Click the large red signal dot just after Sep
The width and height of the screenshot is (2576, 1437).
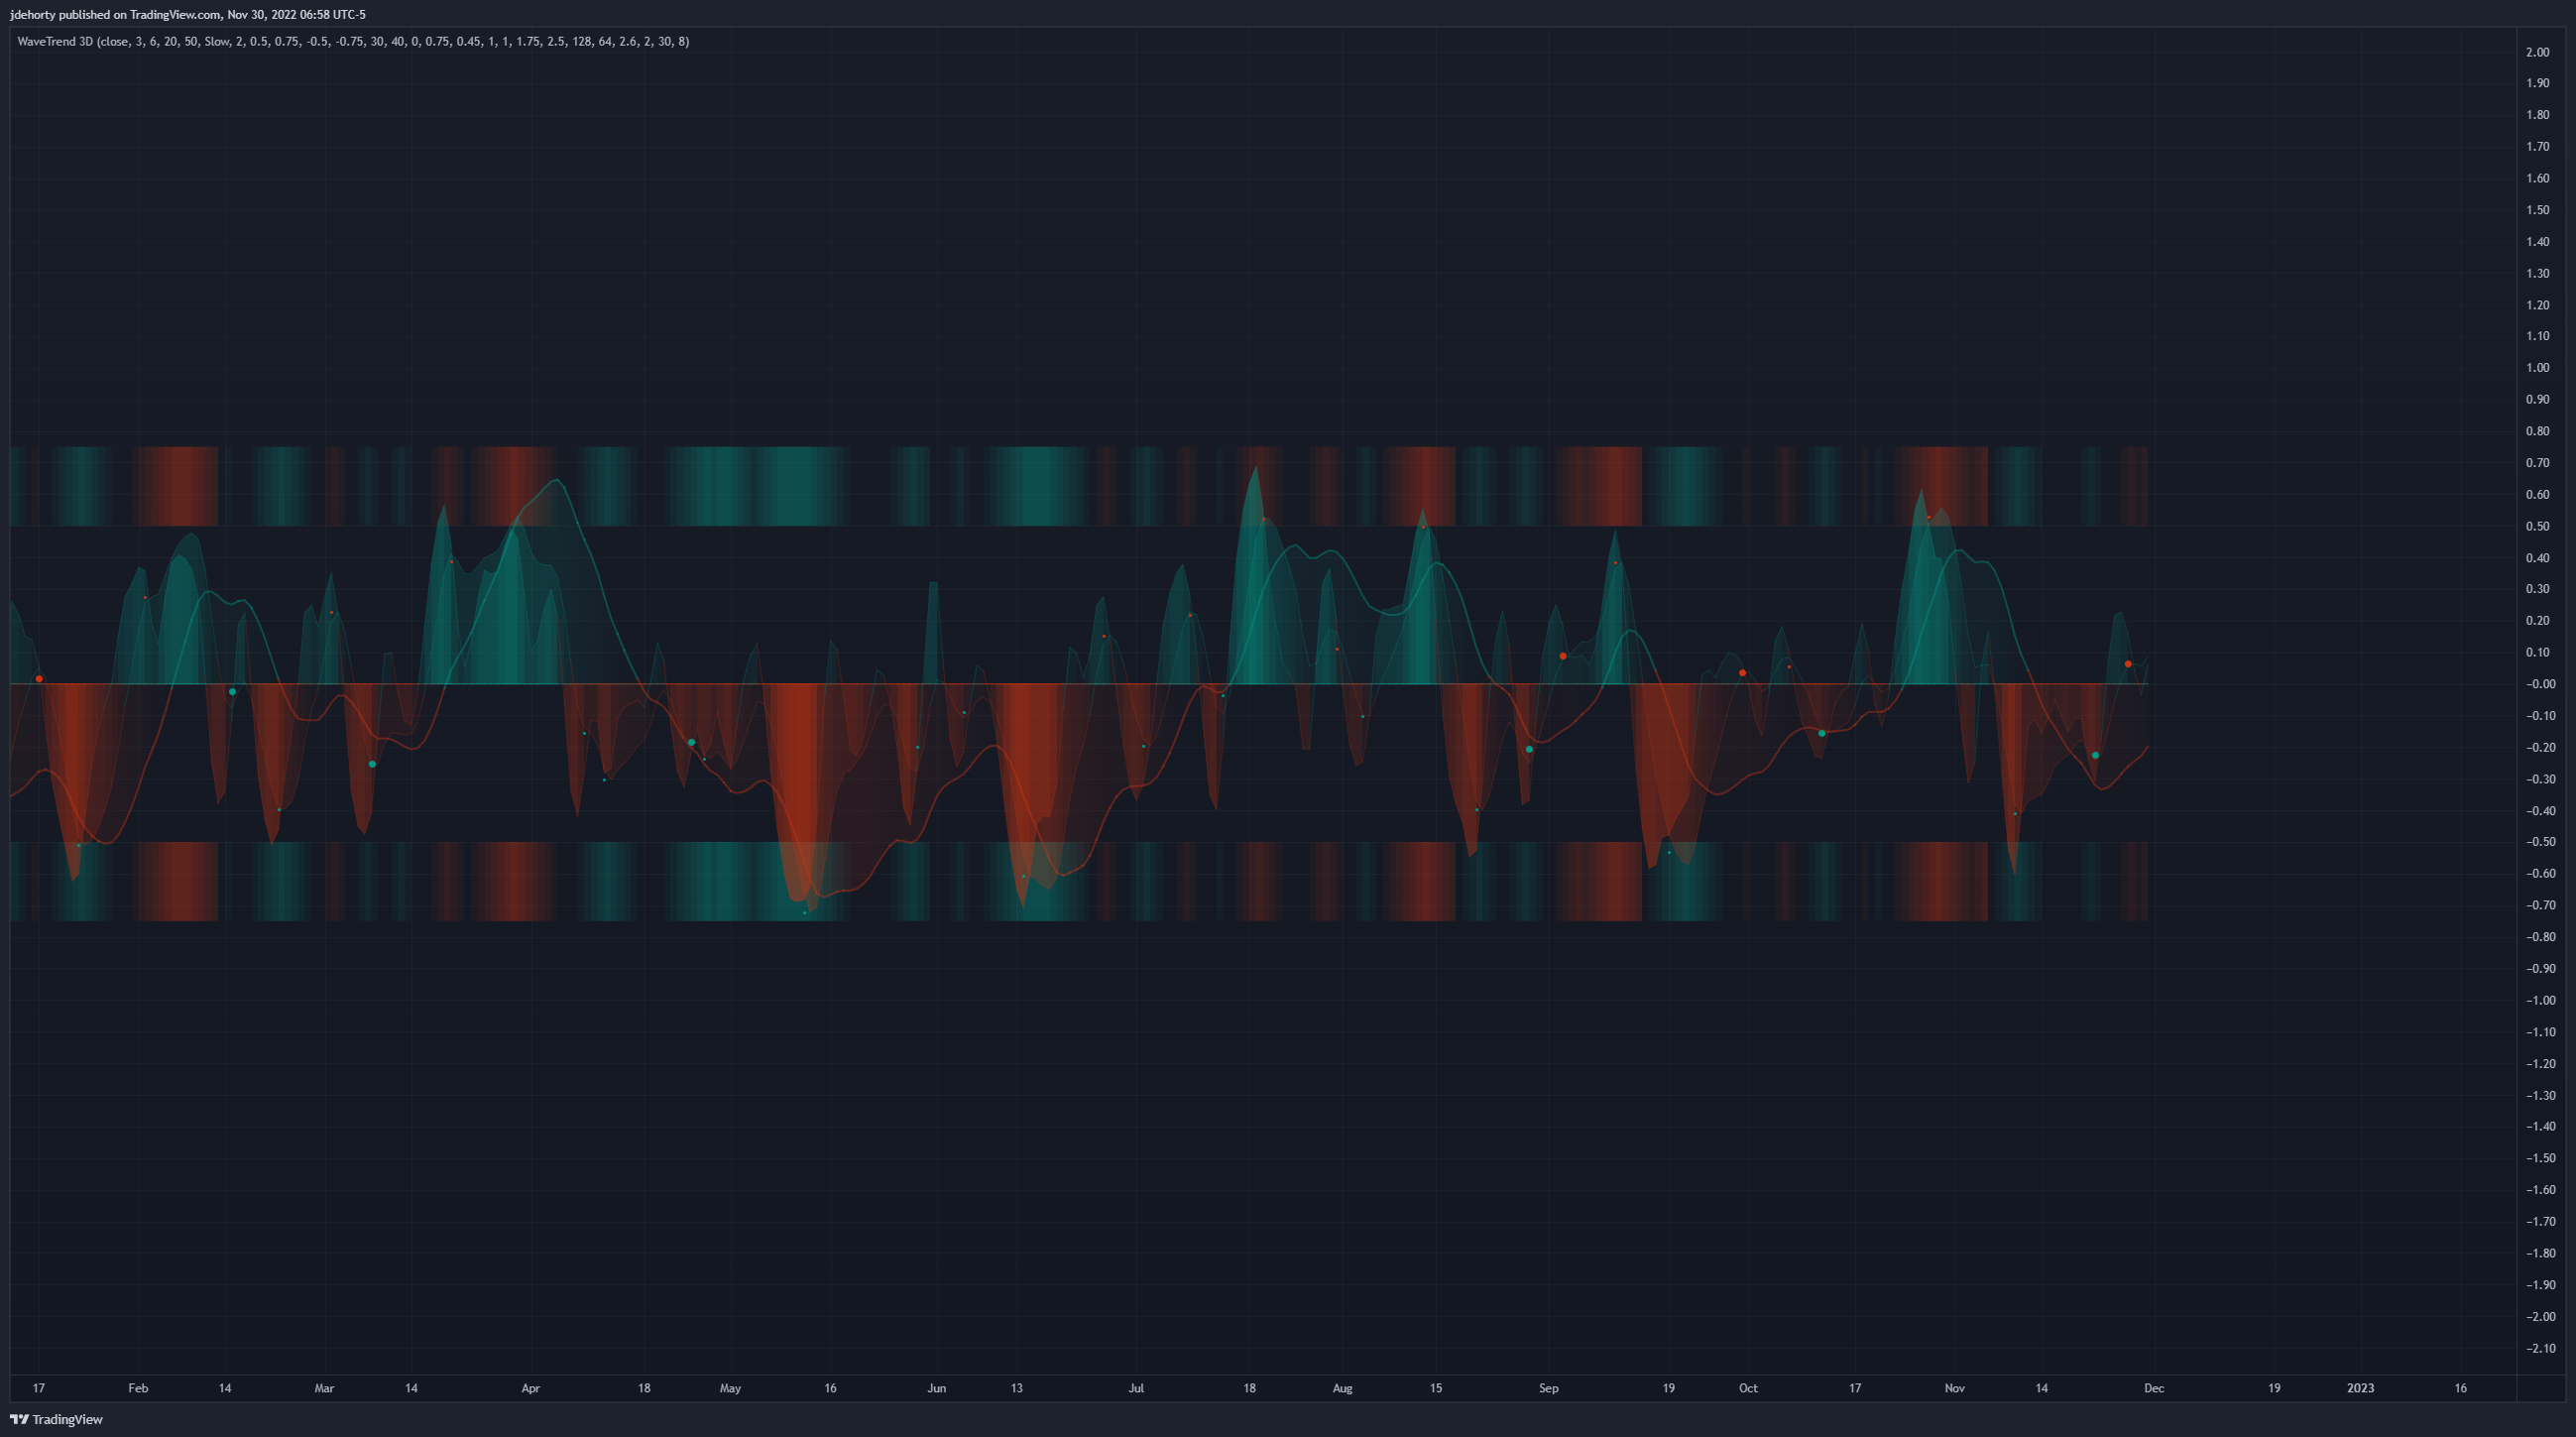click(1563, 656)
